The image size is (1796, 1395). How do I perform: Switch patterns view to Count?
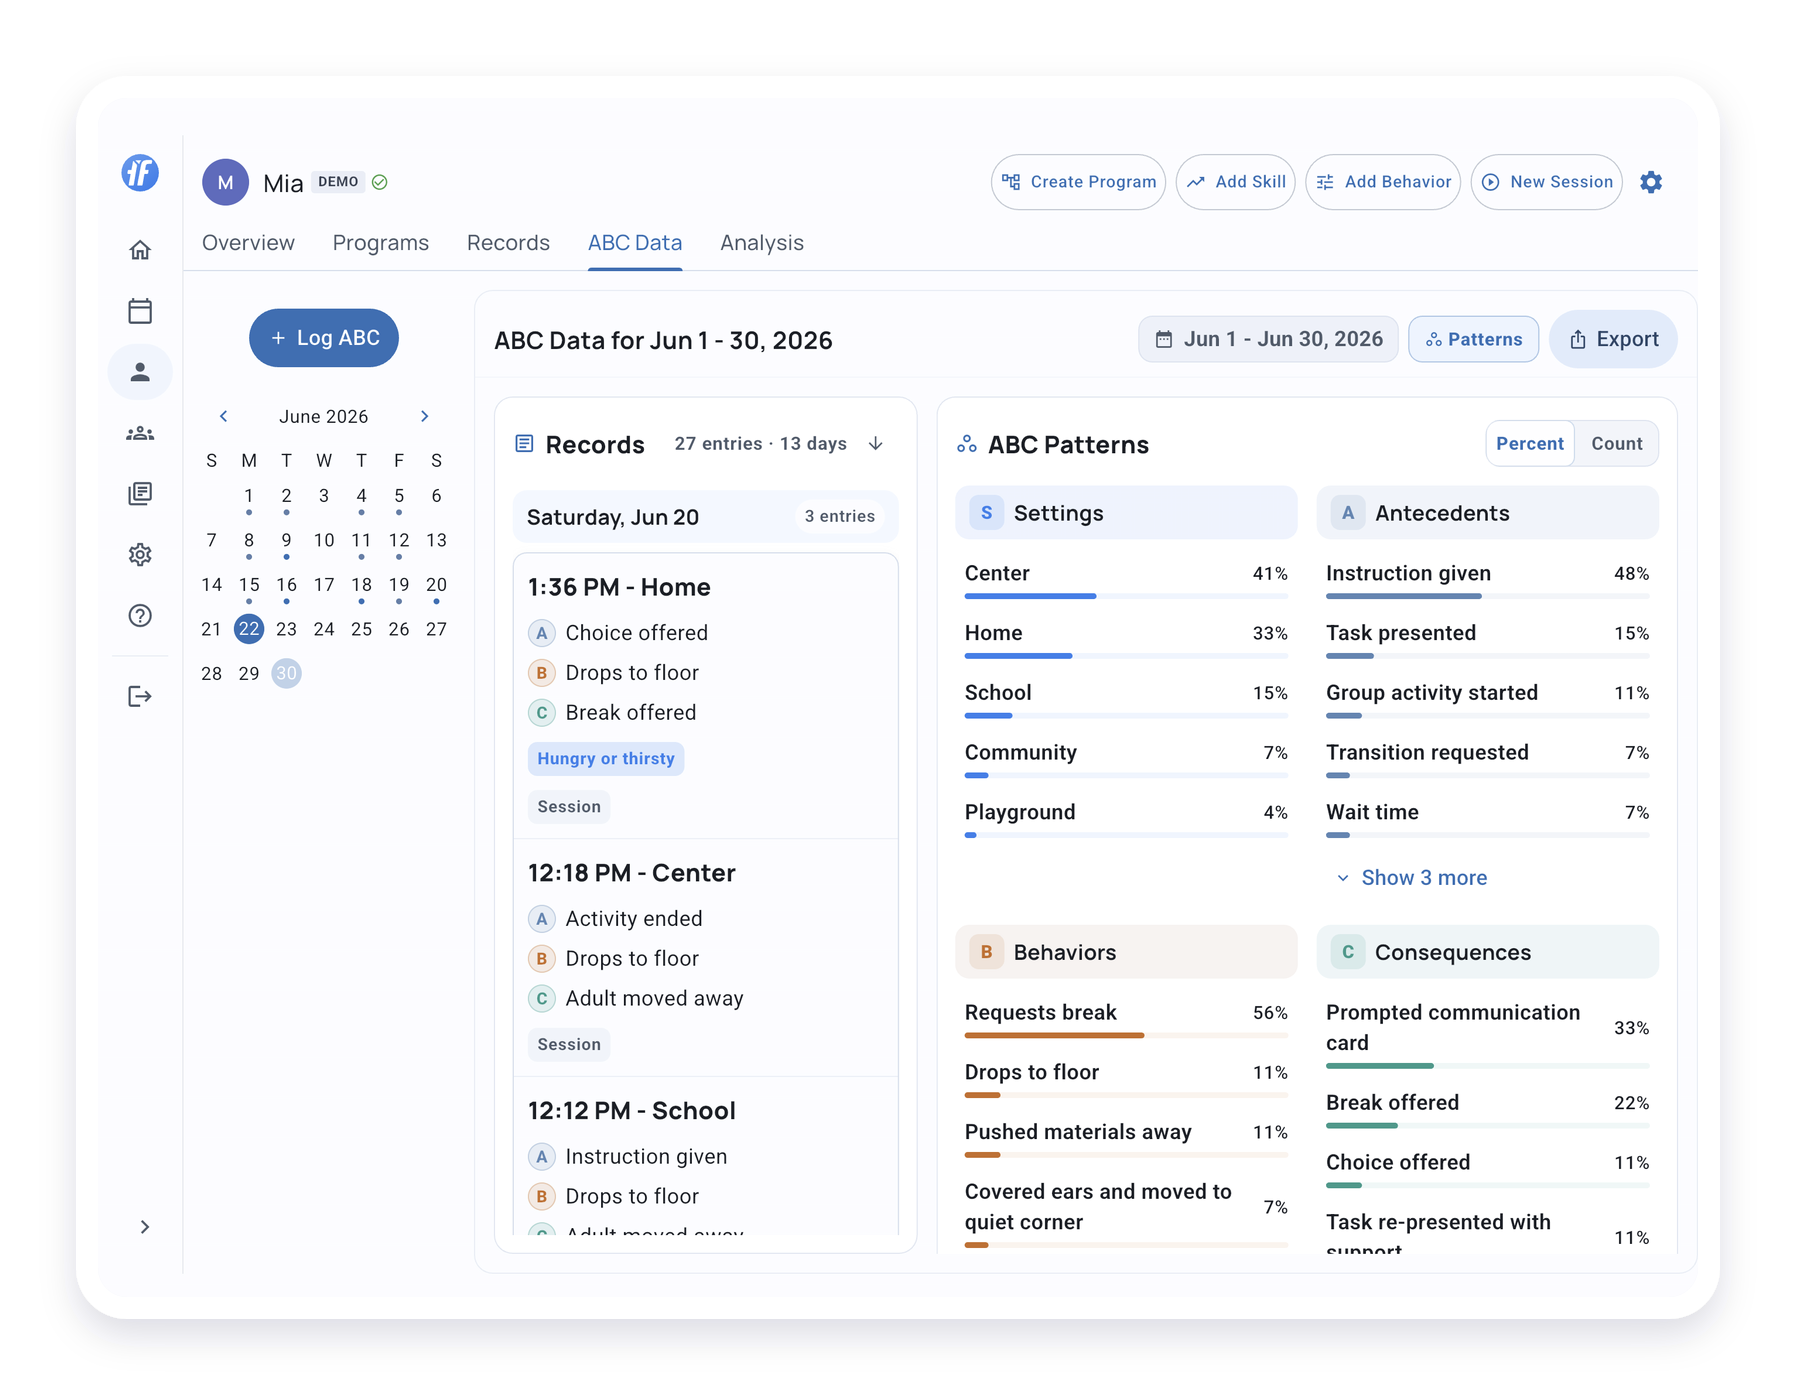tap(1617, 444)
